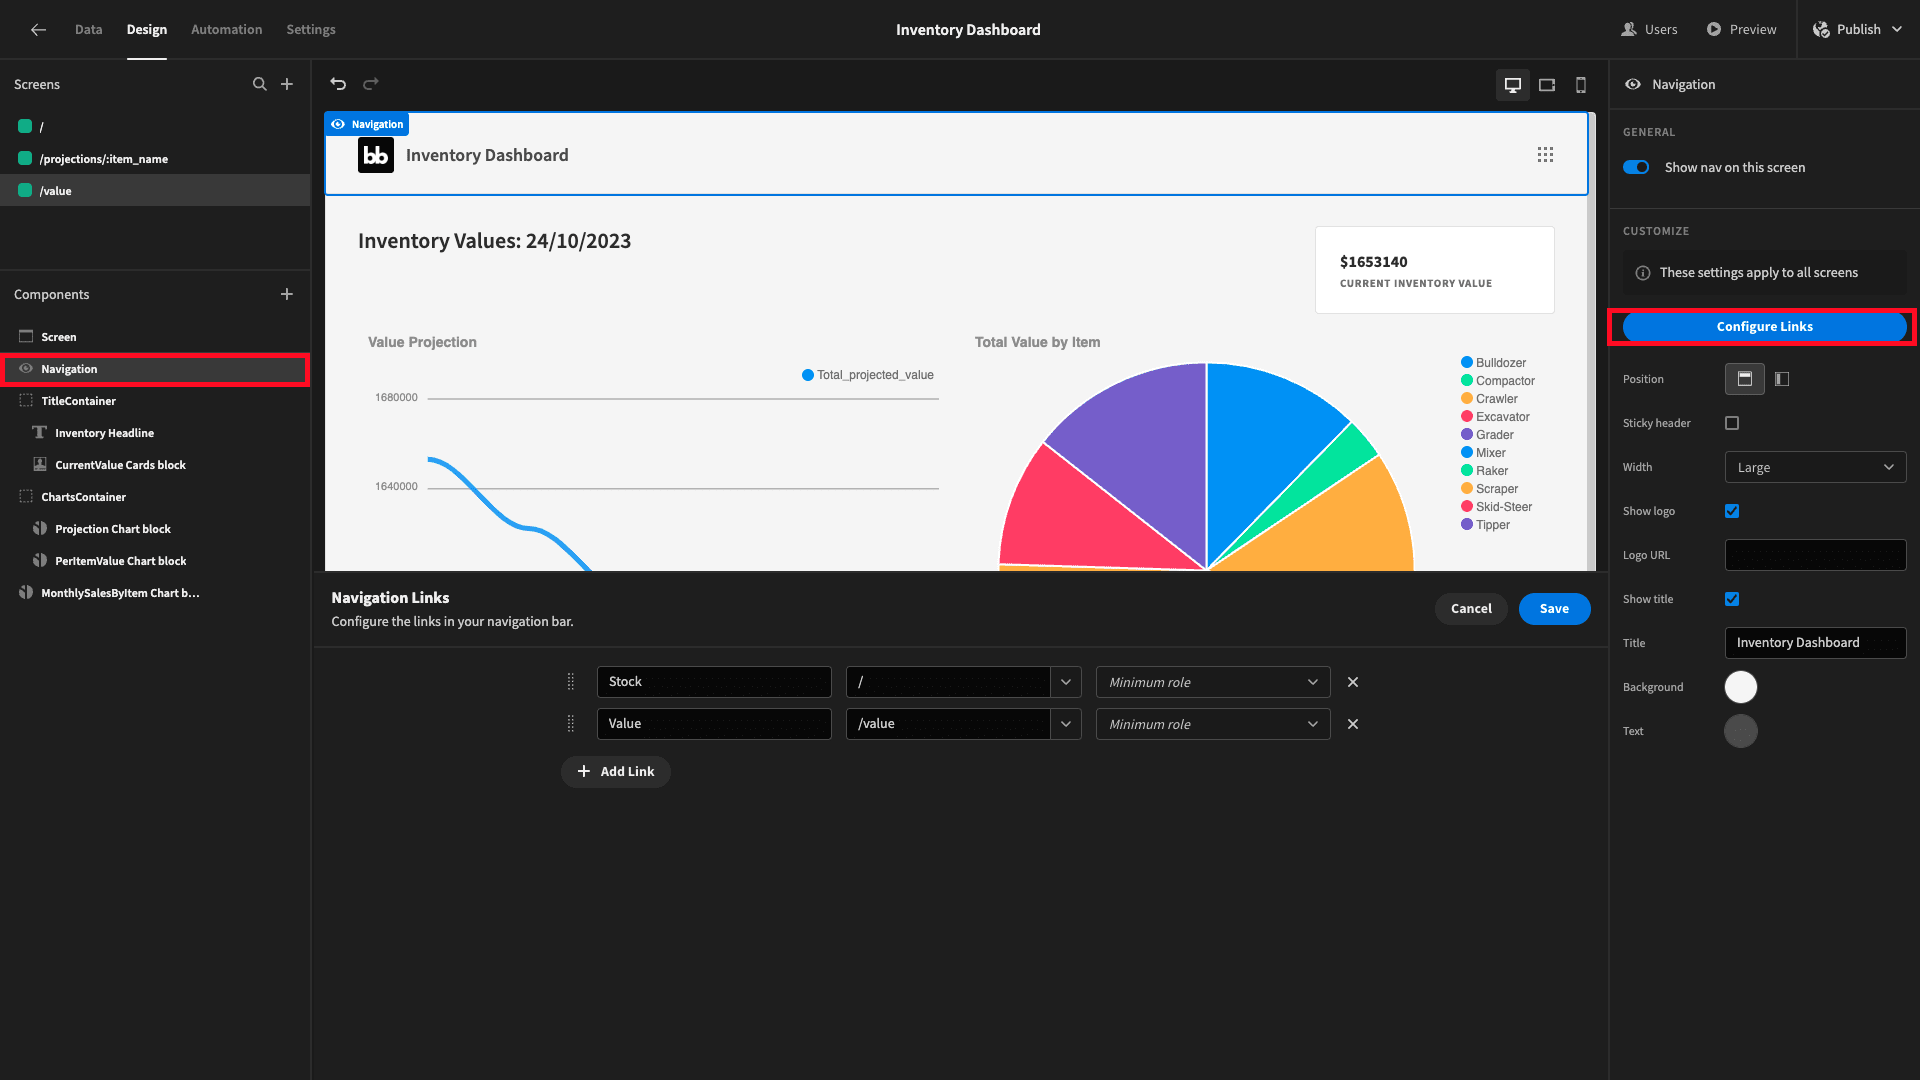Toggle Show nav on this screen
Viewport: 1920px width, 1080px height.
pyautogui.click(x=1636, y=167)
